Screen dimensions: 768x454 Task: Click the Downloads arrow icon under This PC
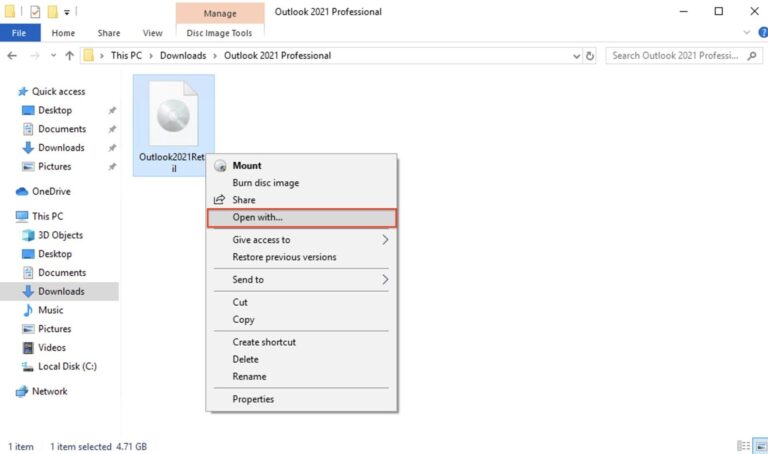pyautogui.click(x=28, y=291)
